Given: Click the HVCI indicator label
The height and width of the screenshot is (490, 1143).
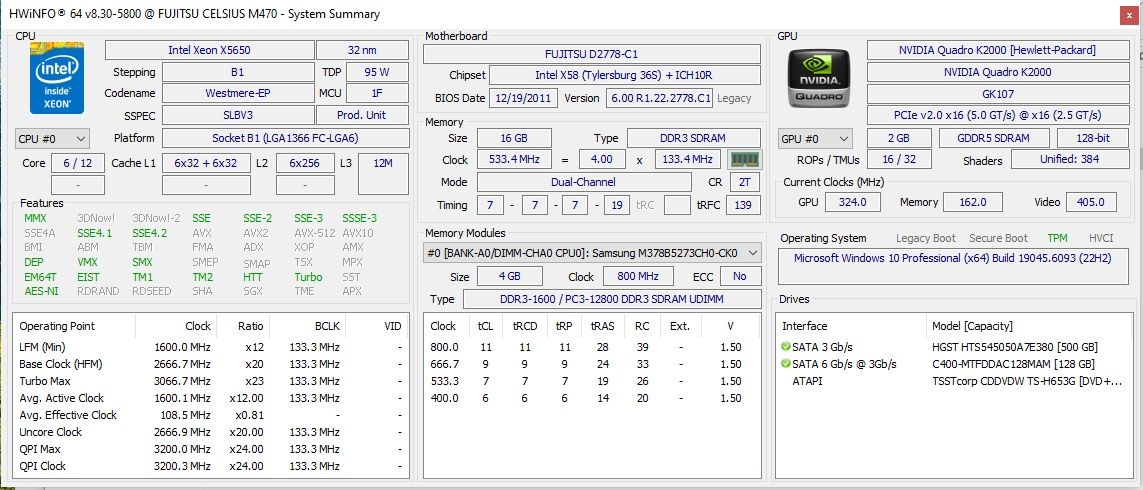Looking at the screenshot, I should point(1101,238).
